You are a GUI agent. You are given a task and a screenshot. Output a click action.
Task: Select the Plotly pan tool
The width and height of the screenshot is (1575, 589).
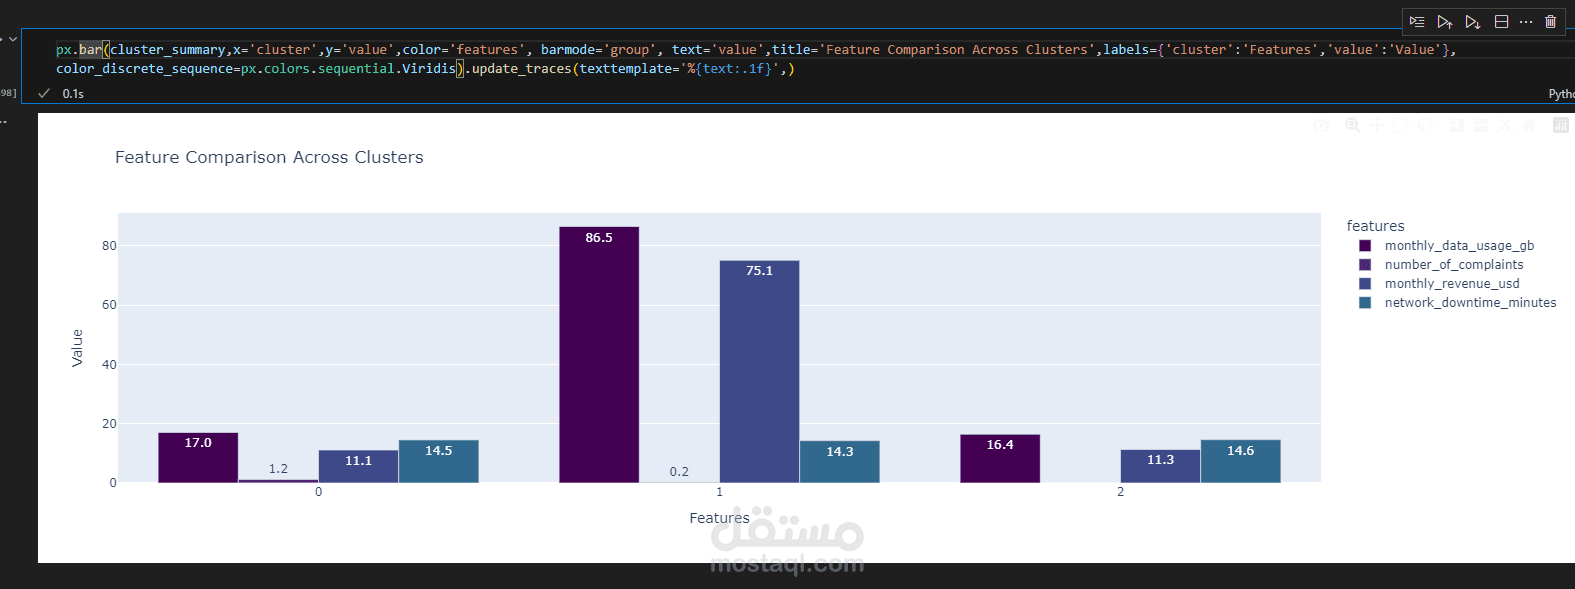tap(1376, 125)
